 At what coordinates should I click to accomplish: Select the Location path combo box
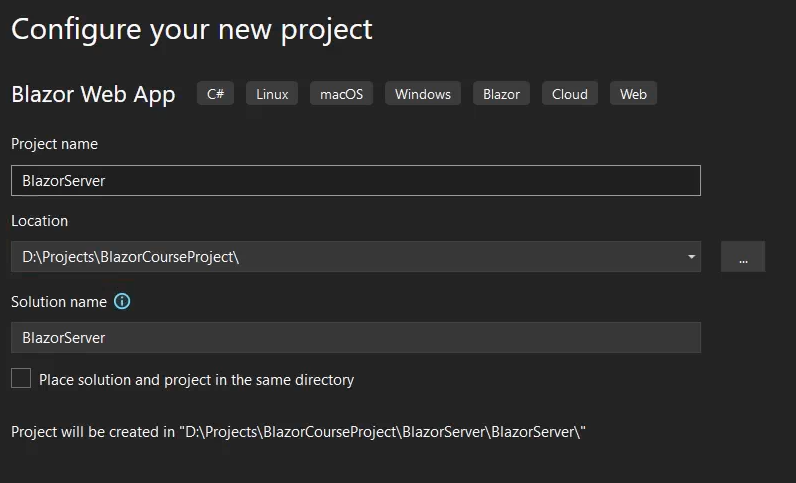(356, 256)
